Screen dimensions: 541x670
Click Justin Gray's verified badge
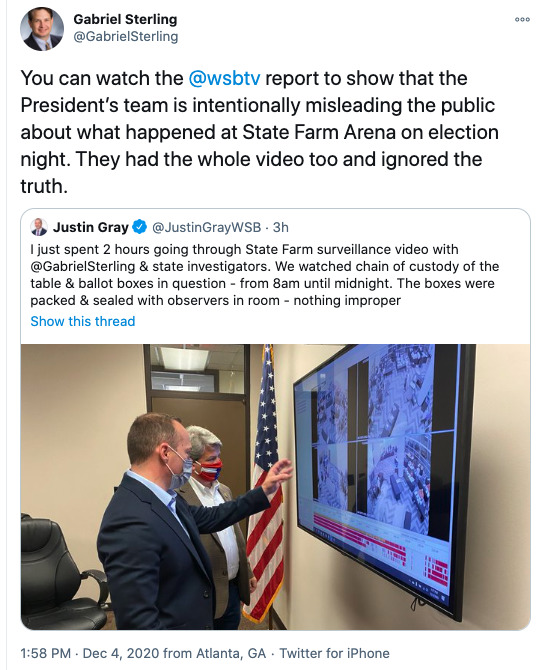139,227
